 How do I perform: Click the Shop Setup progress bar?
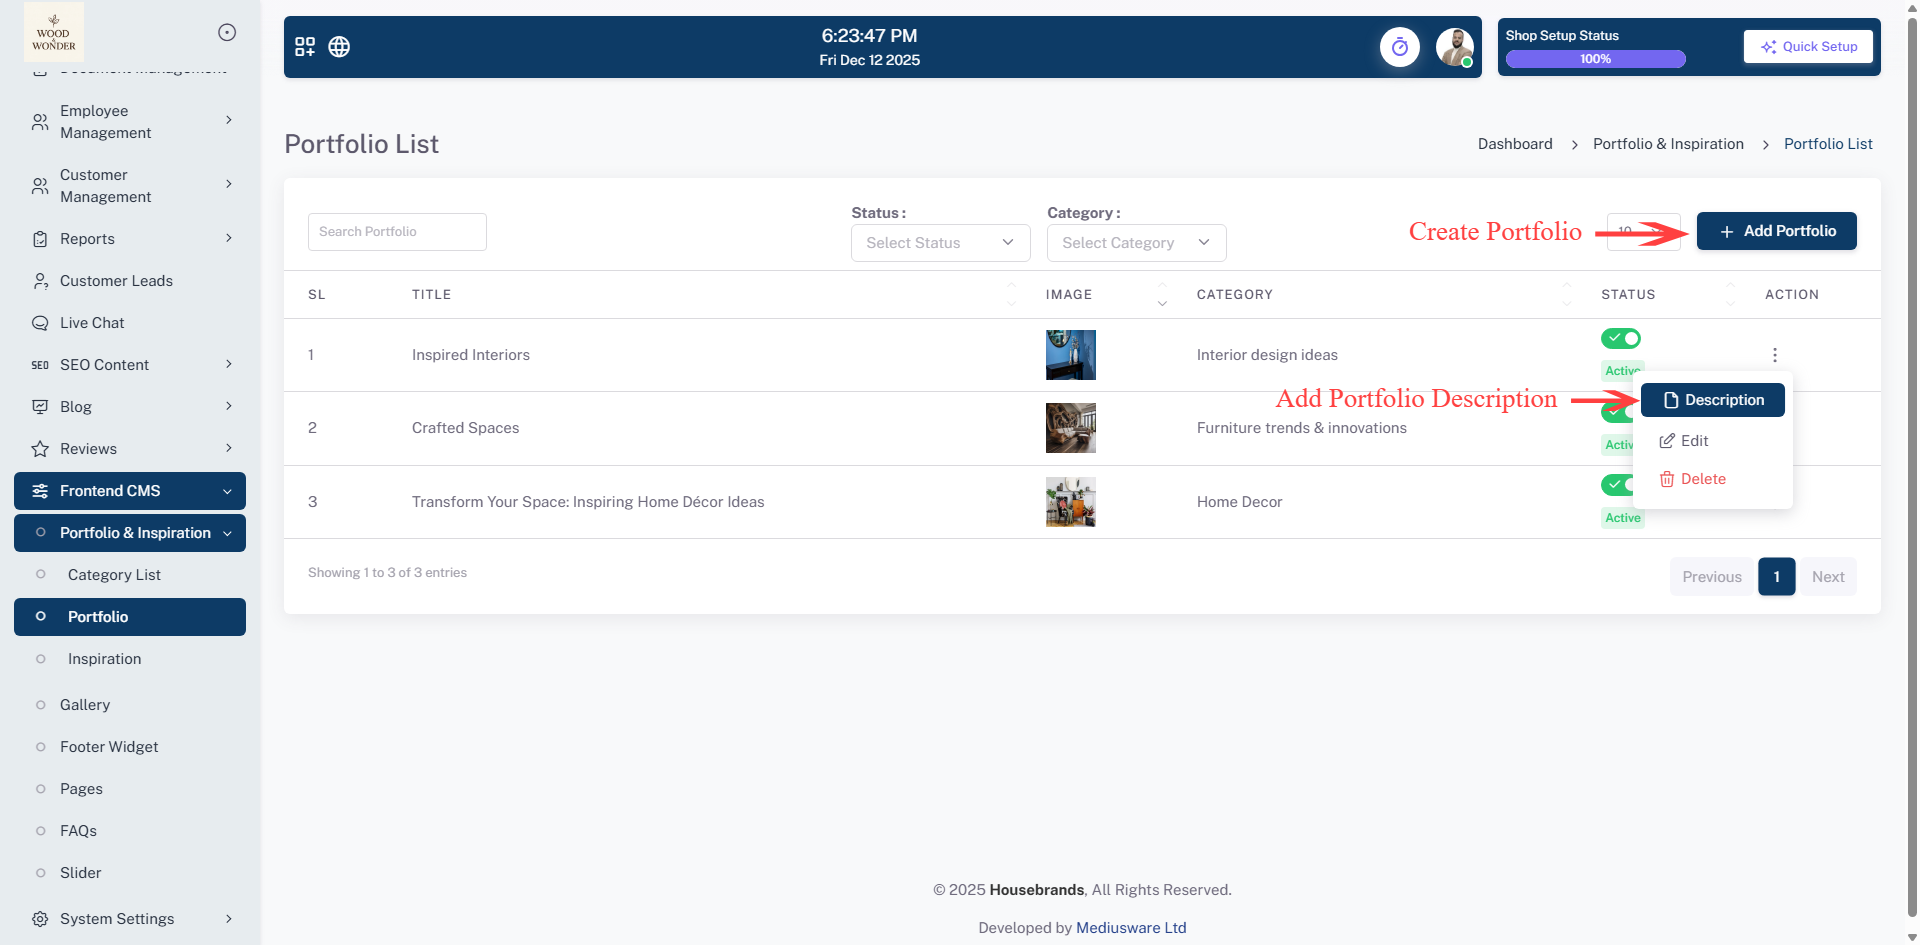click(x=1595, y=59)
